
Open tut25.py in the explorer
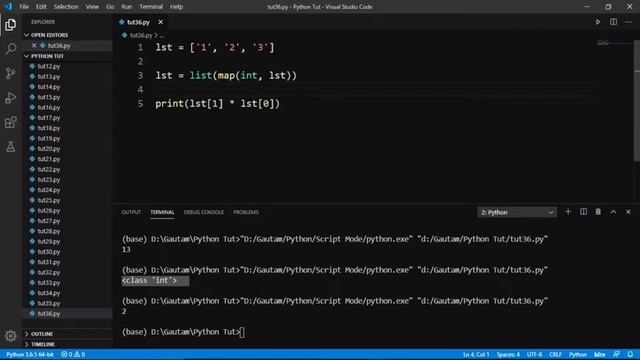point(49,200)
